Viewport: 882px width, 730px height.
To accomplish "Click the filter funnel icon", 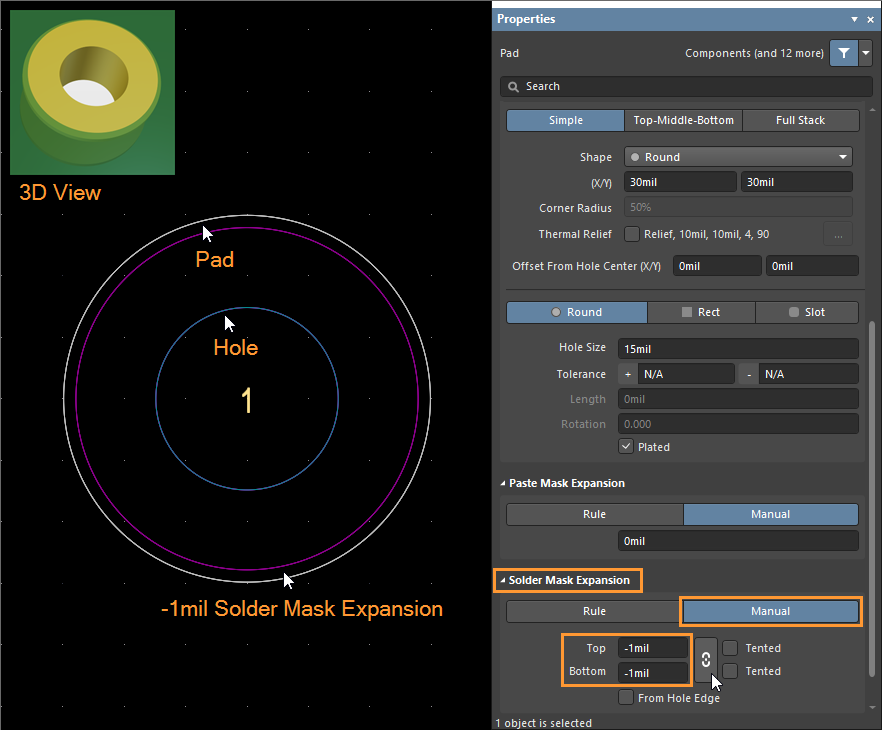I will (x=843, y=53).
